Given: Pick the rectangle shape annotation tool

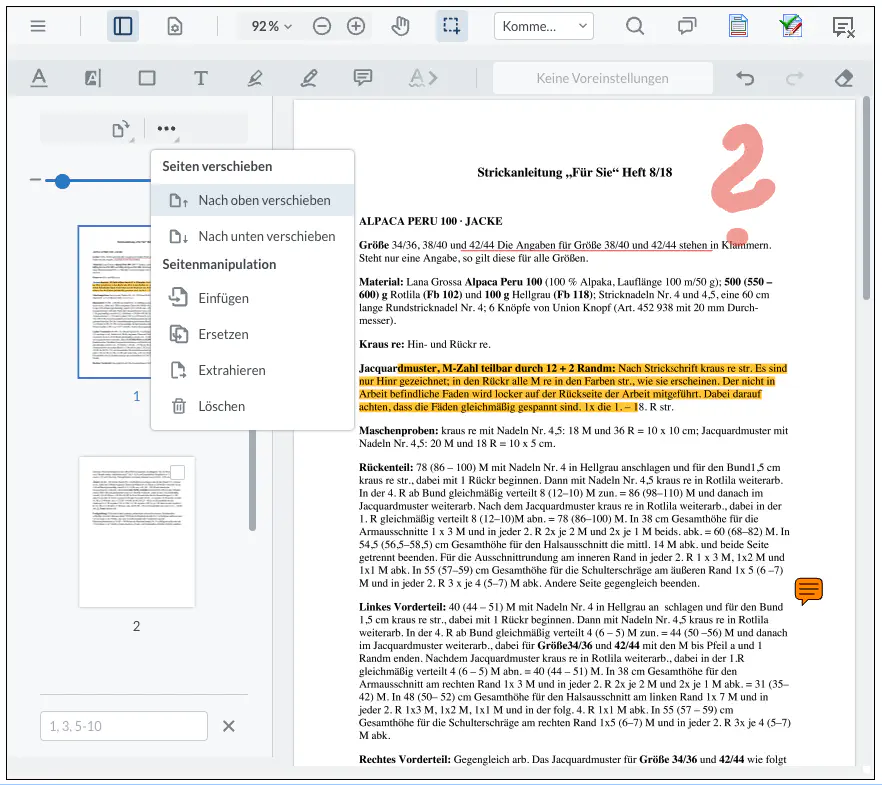Looking at the screenshot, I should [147, 78].
